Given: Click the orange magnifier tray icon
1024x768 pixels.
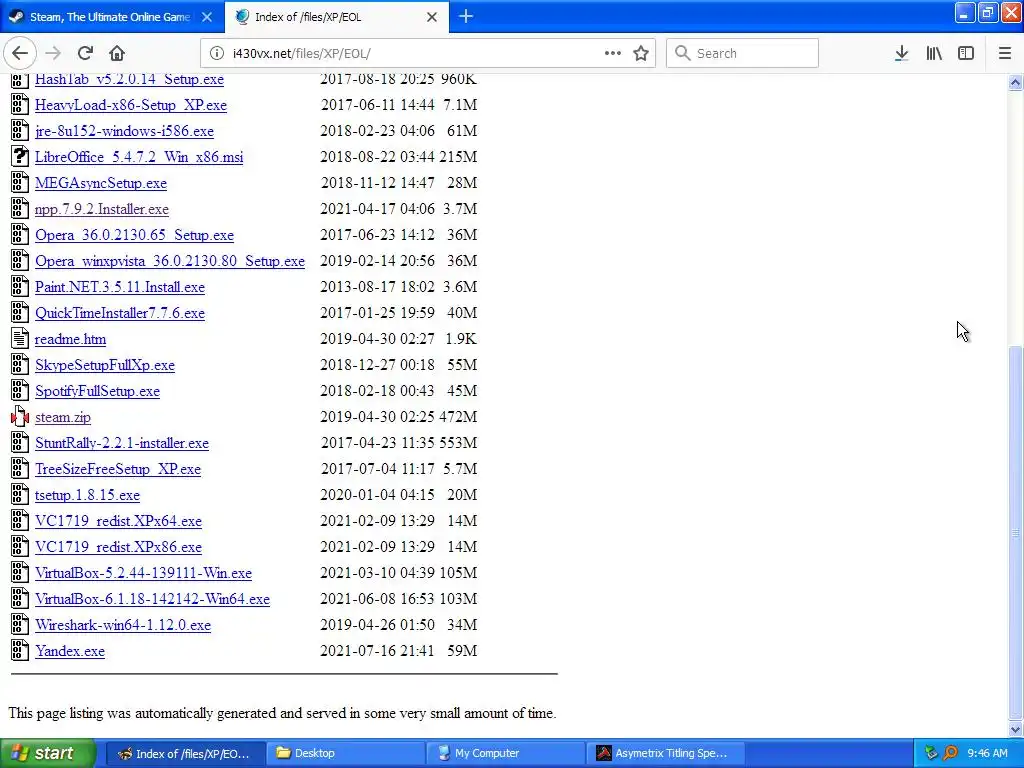Looking at the screenshot, I should coord(950,753).
